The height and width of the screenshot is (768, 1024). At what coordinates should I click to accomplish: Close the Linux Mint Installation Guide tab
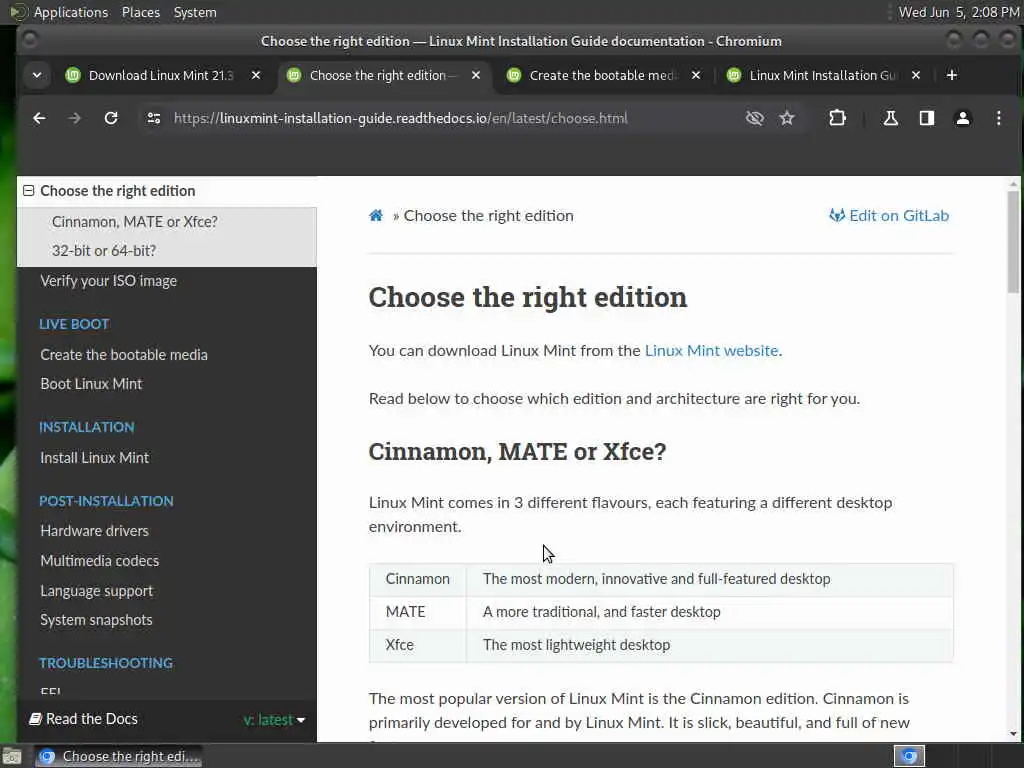point(916,75)
